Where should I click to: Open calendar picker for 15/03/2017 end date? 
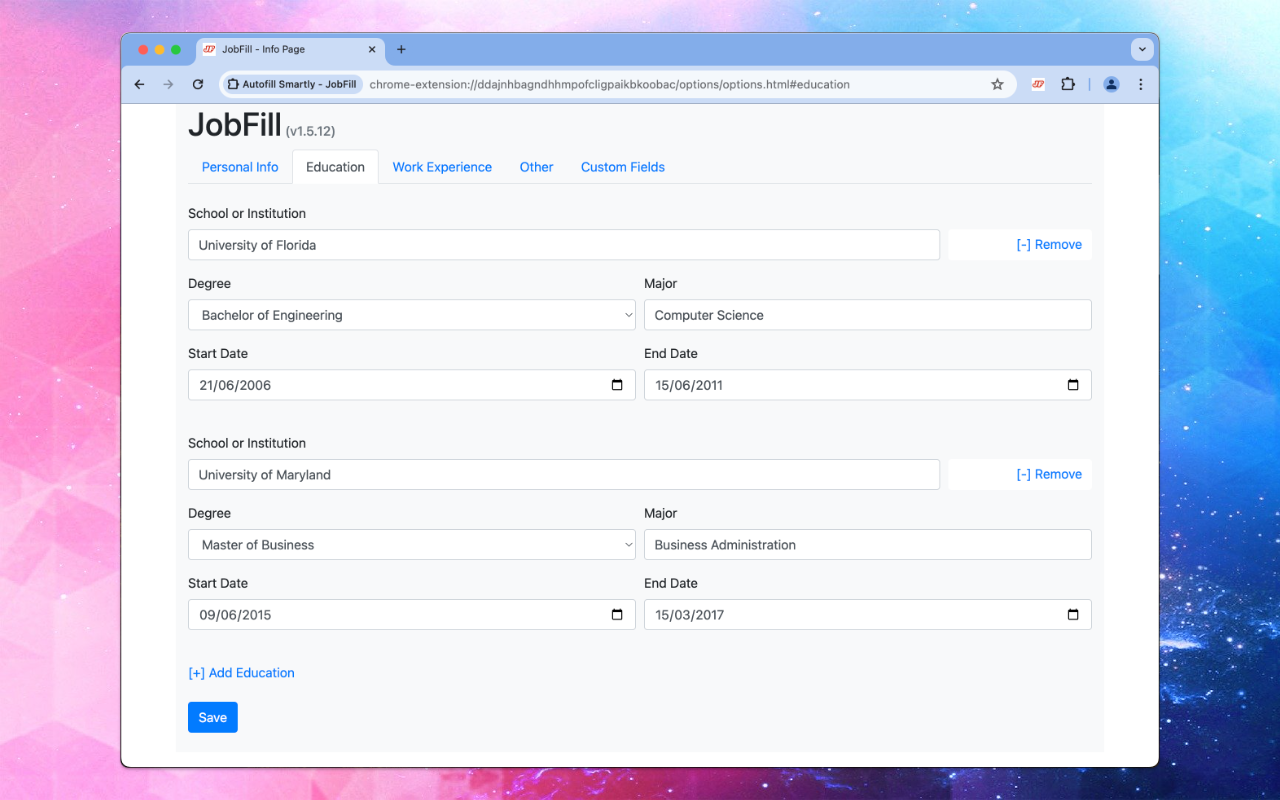1073,615
